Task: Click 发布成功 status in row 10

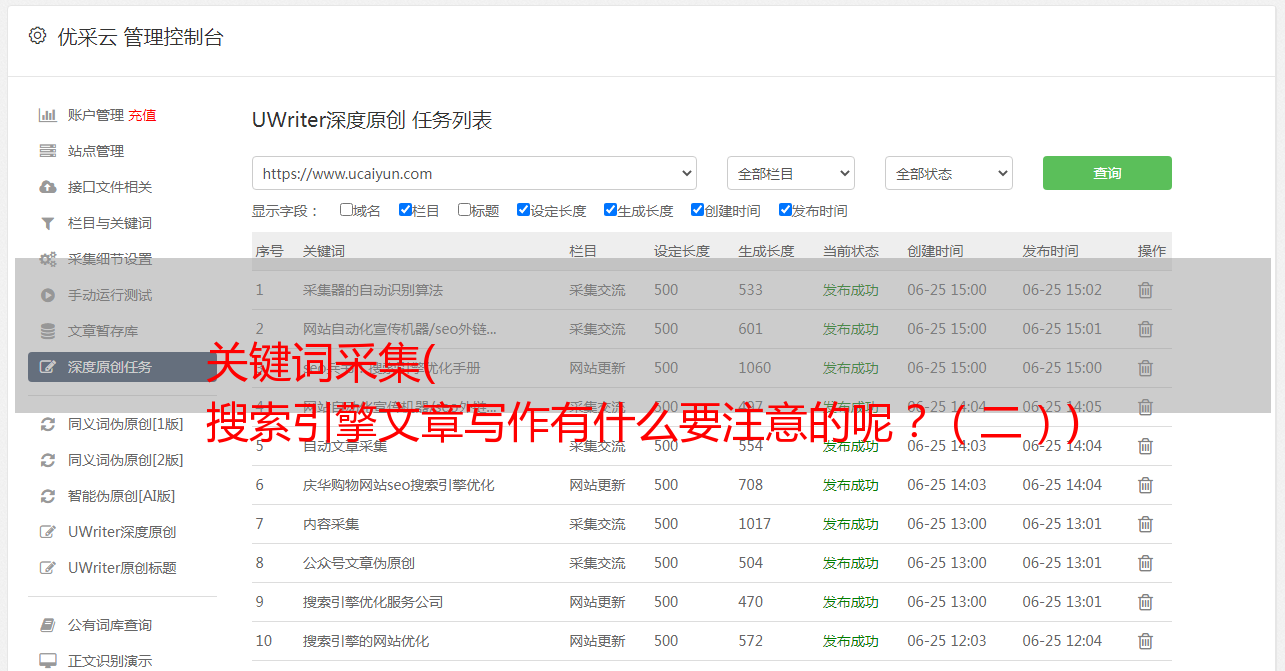Action: coord(851,641)
